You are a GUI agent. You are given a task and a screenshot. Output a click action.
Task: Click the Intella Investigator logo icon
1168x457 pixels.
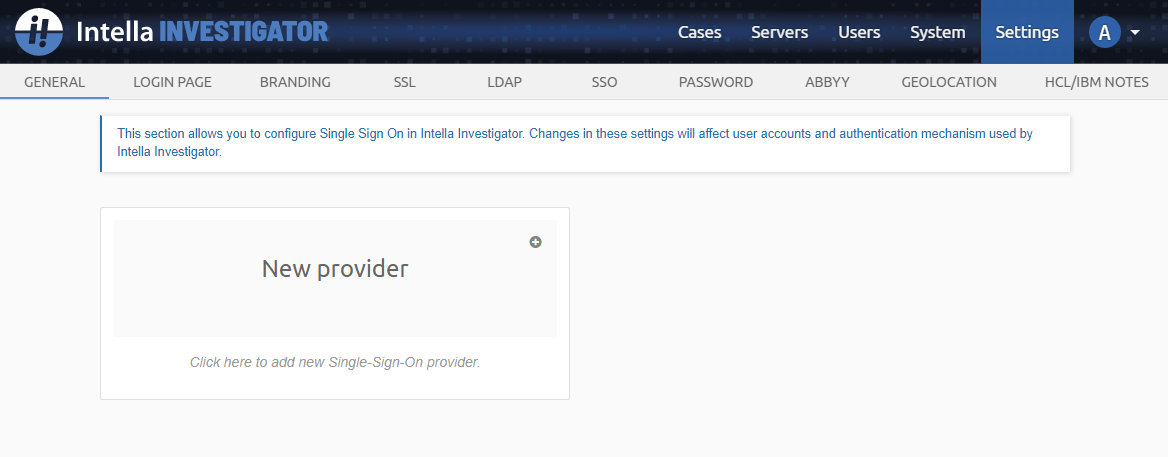[40, 32]
